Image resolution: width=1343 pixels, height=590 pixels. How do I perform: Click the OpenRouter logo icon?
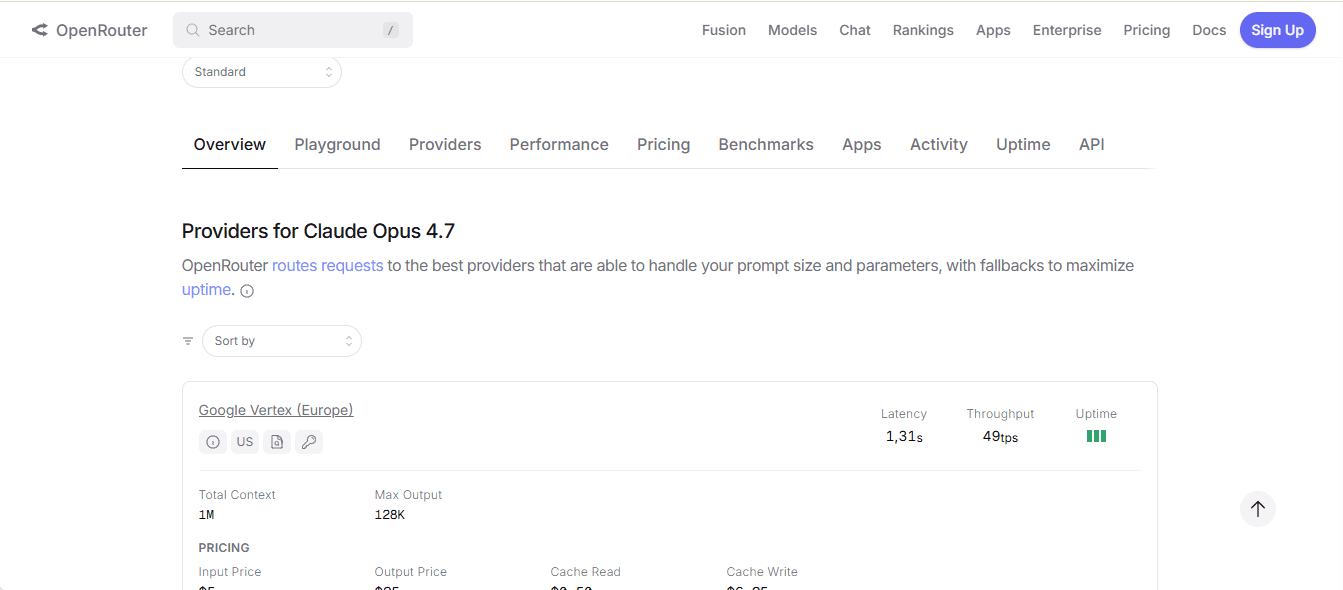pos(39,30)
